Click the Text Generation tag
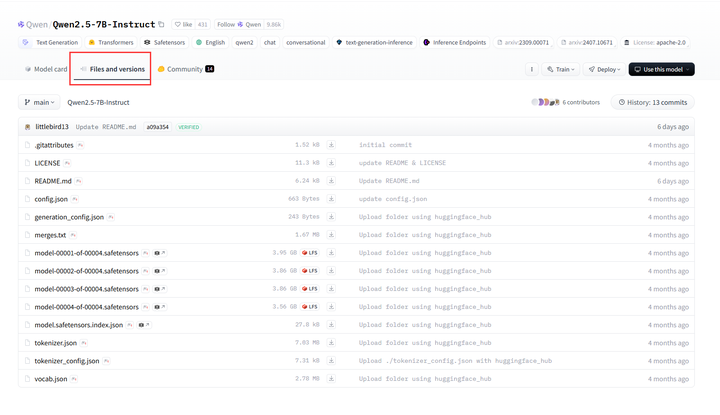Image resolution: width=720 pixels, height=415 pixels. point(51,42)
